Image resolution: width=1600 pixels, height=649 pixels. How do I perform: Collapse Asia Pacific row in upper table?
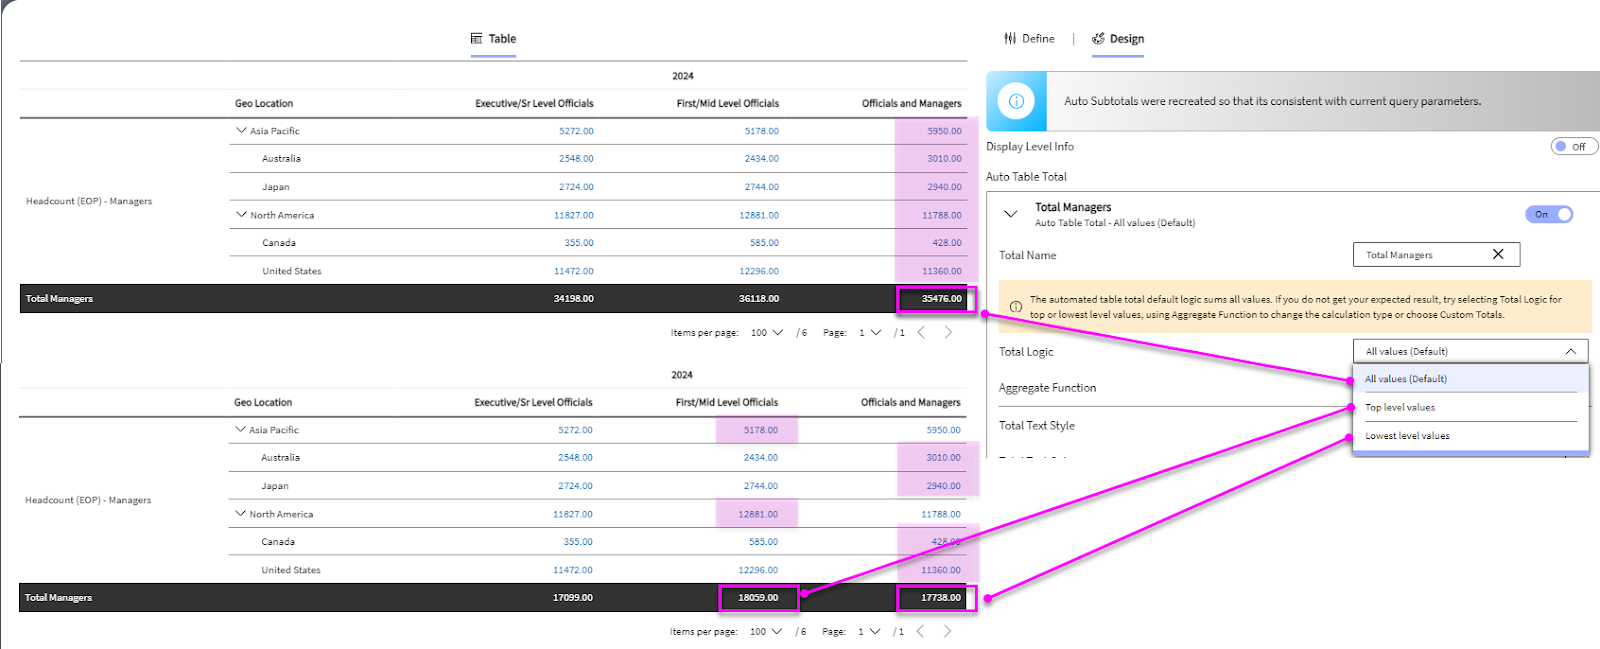241,130
